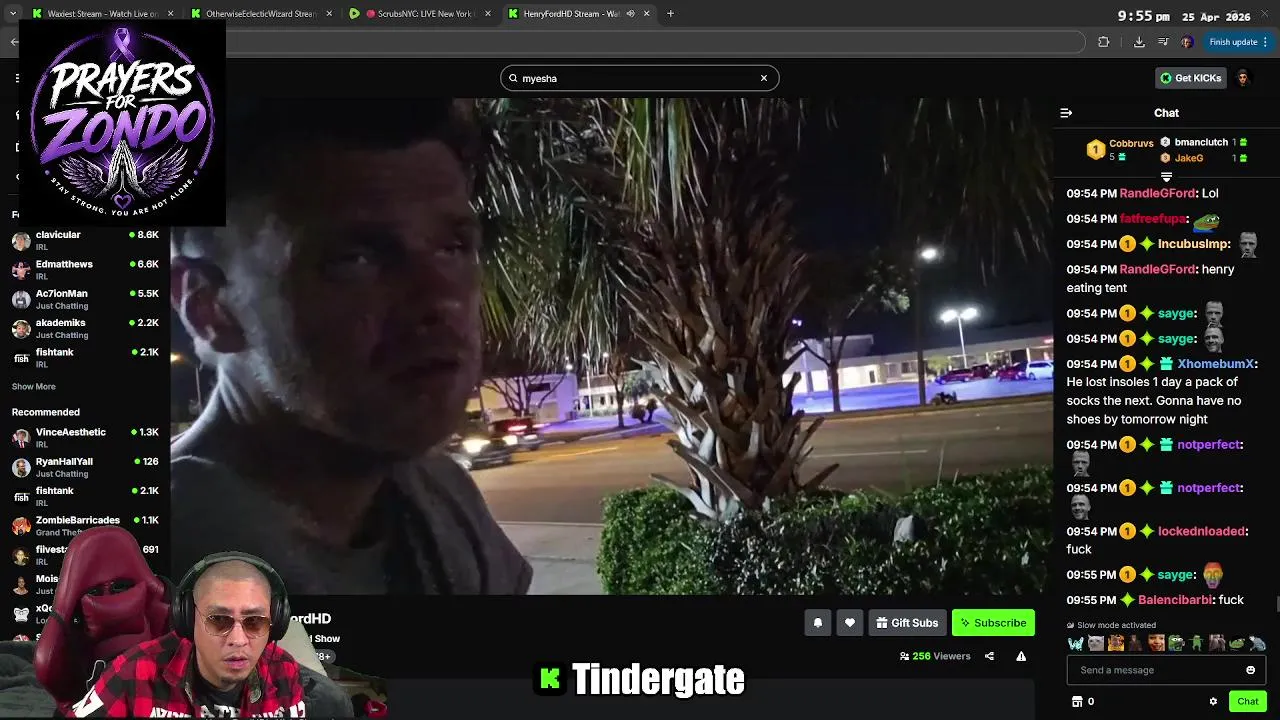Open a new browser tab
1280x720 pixels.
click(x=670, y=14)
